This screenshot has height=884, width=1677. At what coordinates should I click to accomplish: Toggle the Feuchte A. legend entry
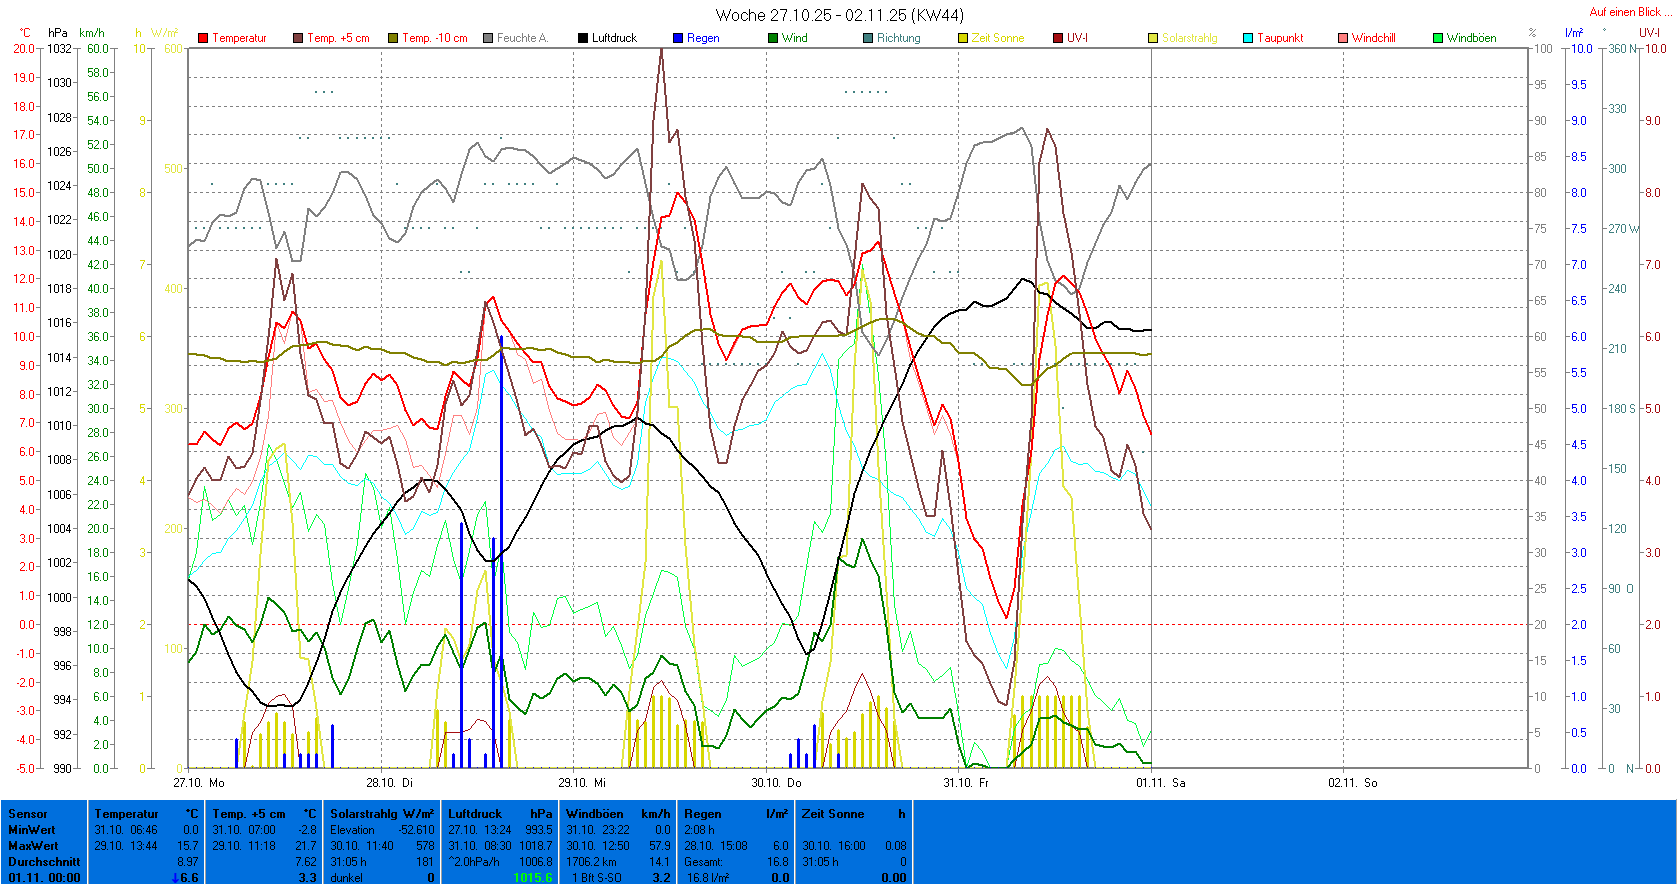point(515,38)
